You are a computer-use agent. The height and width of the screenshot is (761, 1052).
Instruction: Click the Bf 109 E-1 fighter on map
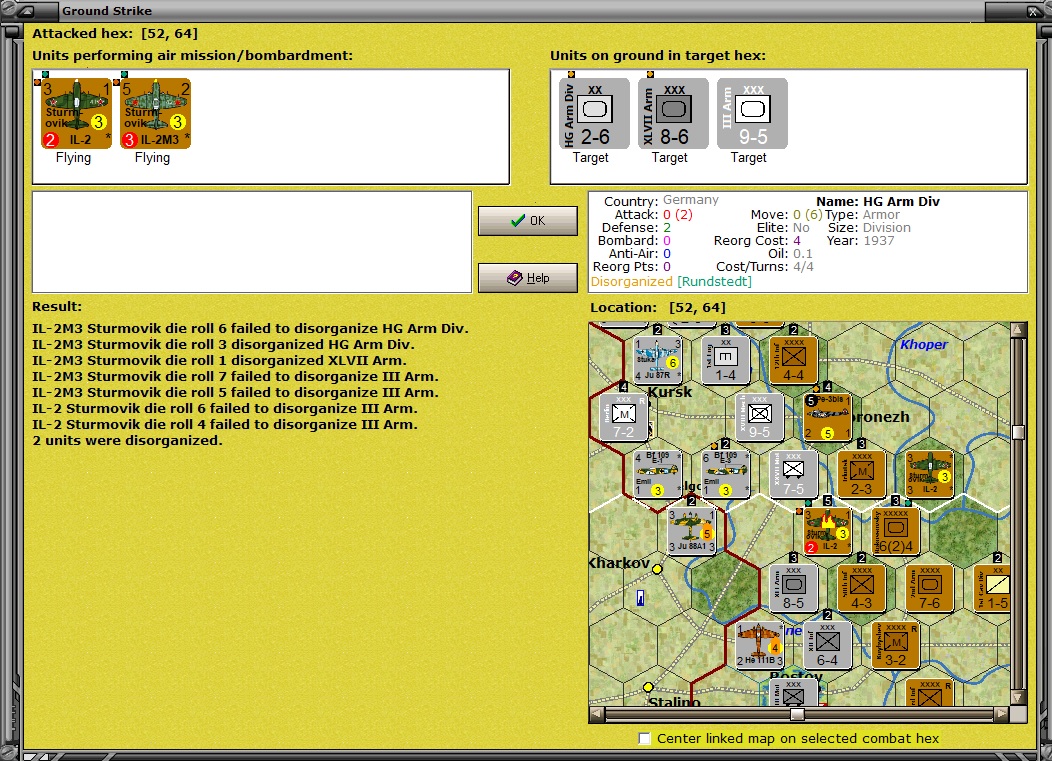pos(658,474)
